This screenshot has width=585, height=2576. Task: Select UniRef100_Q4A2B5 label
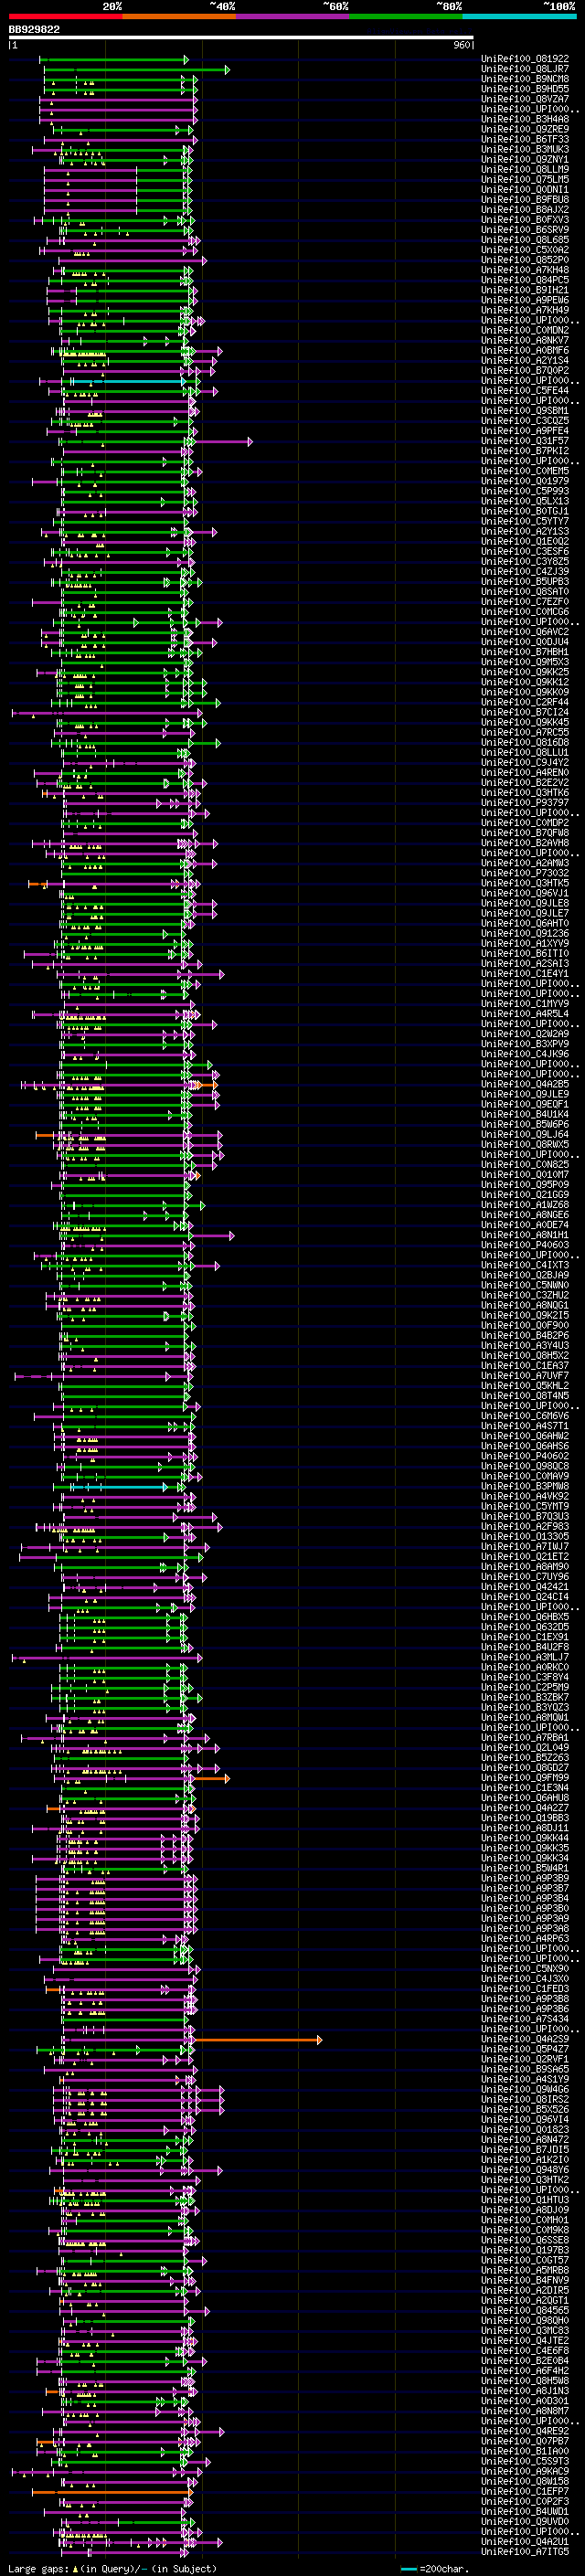[525, 1084]
